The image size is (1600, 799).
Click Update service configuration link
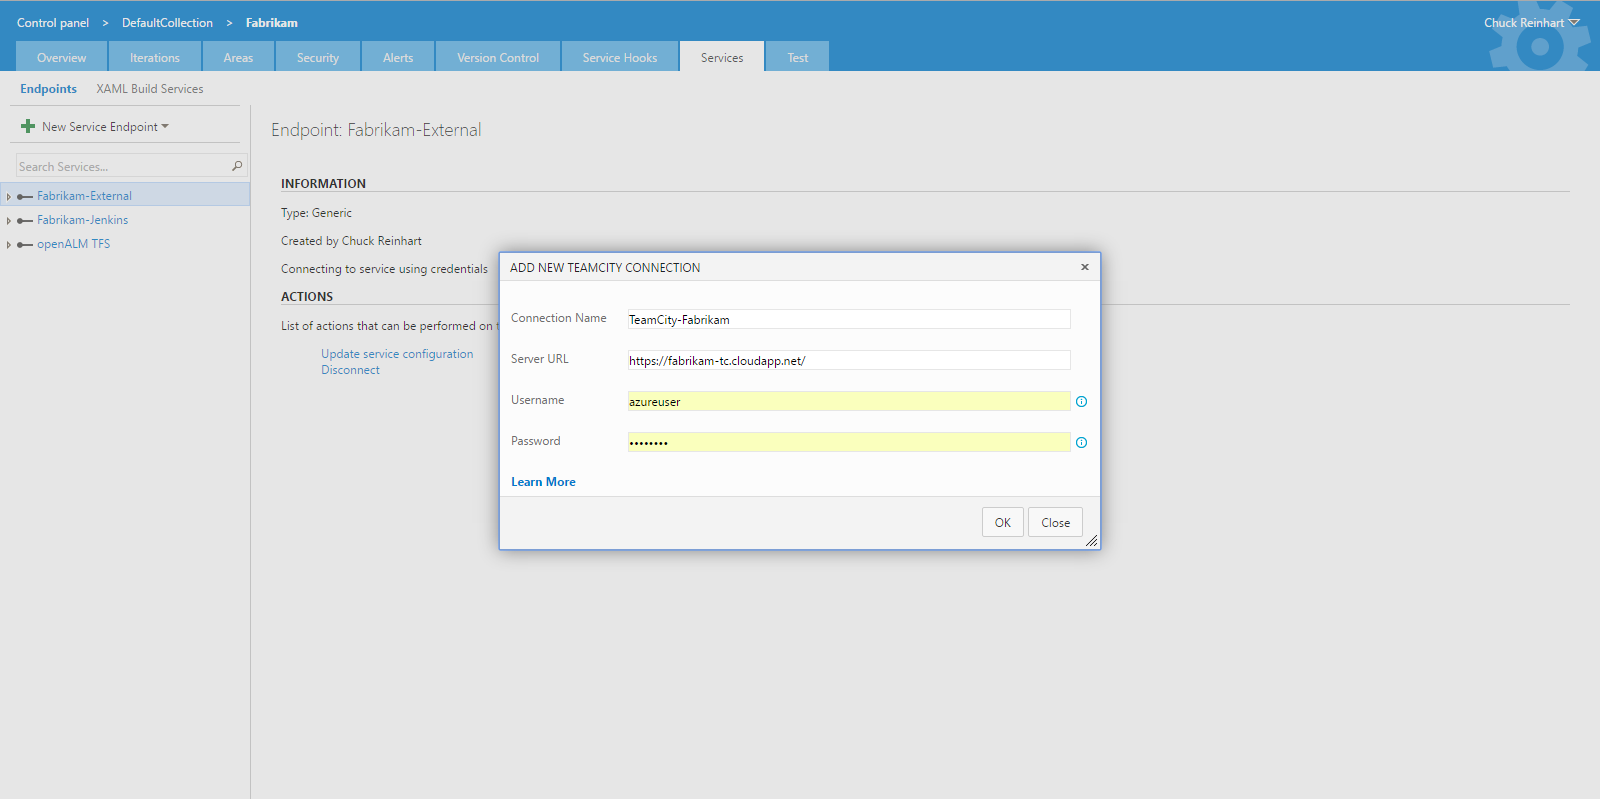coord(397,354)
